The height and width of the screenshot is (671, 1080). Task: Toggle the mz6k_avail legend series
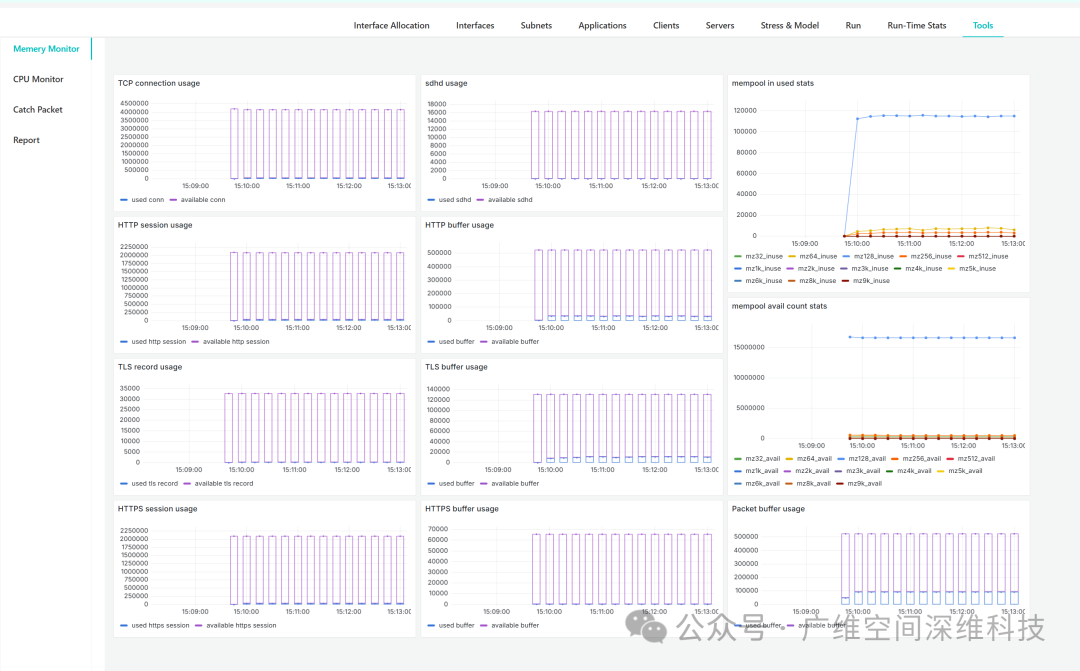757,484
